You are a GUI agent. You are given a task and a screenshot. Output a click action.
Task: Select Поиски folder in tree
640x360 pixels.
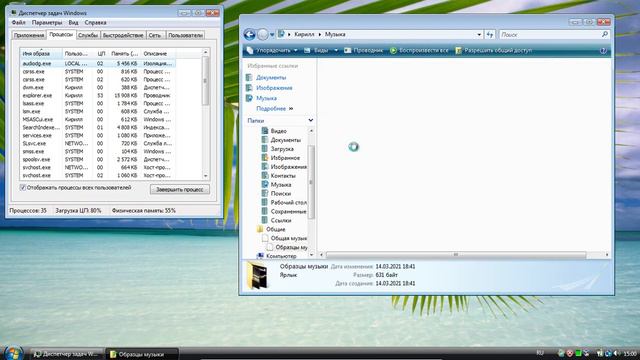pos(280,194)
